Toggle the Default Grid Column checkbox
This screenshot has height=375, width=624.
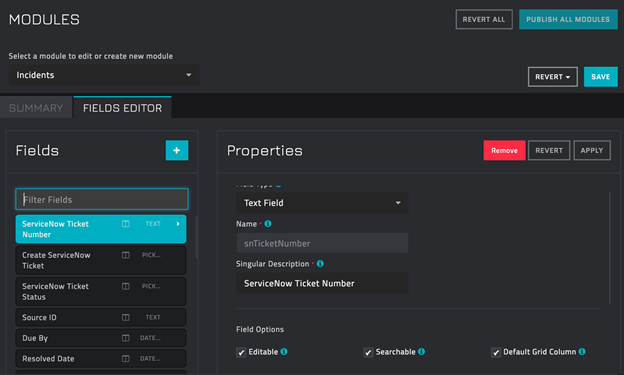click(496, 352)
